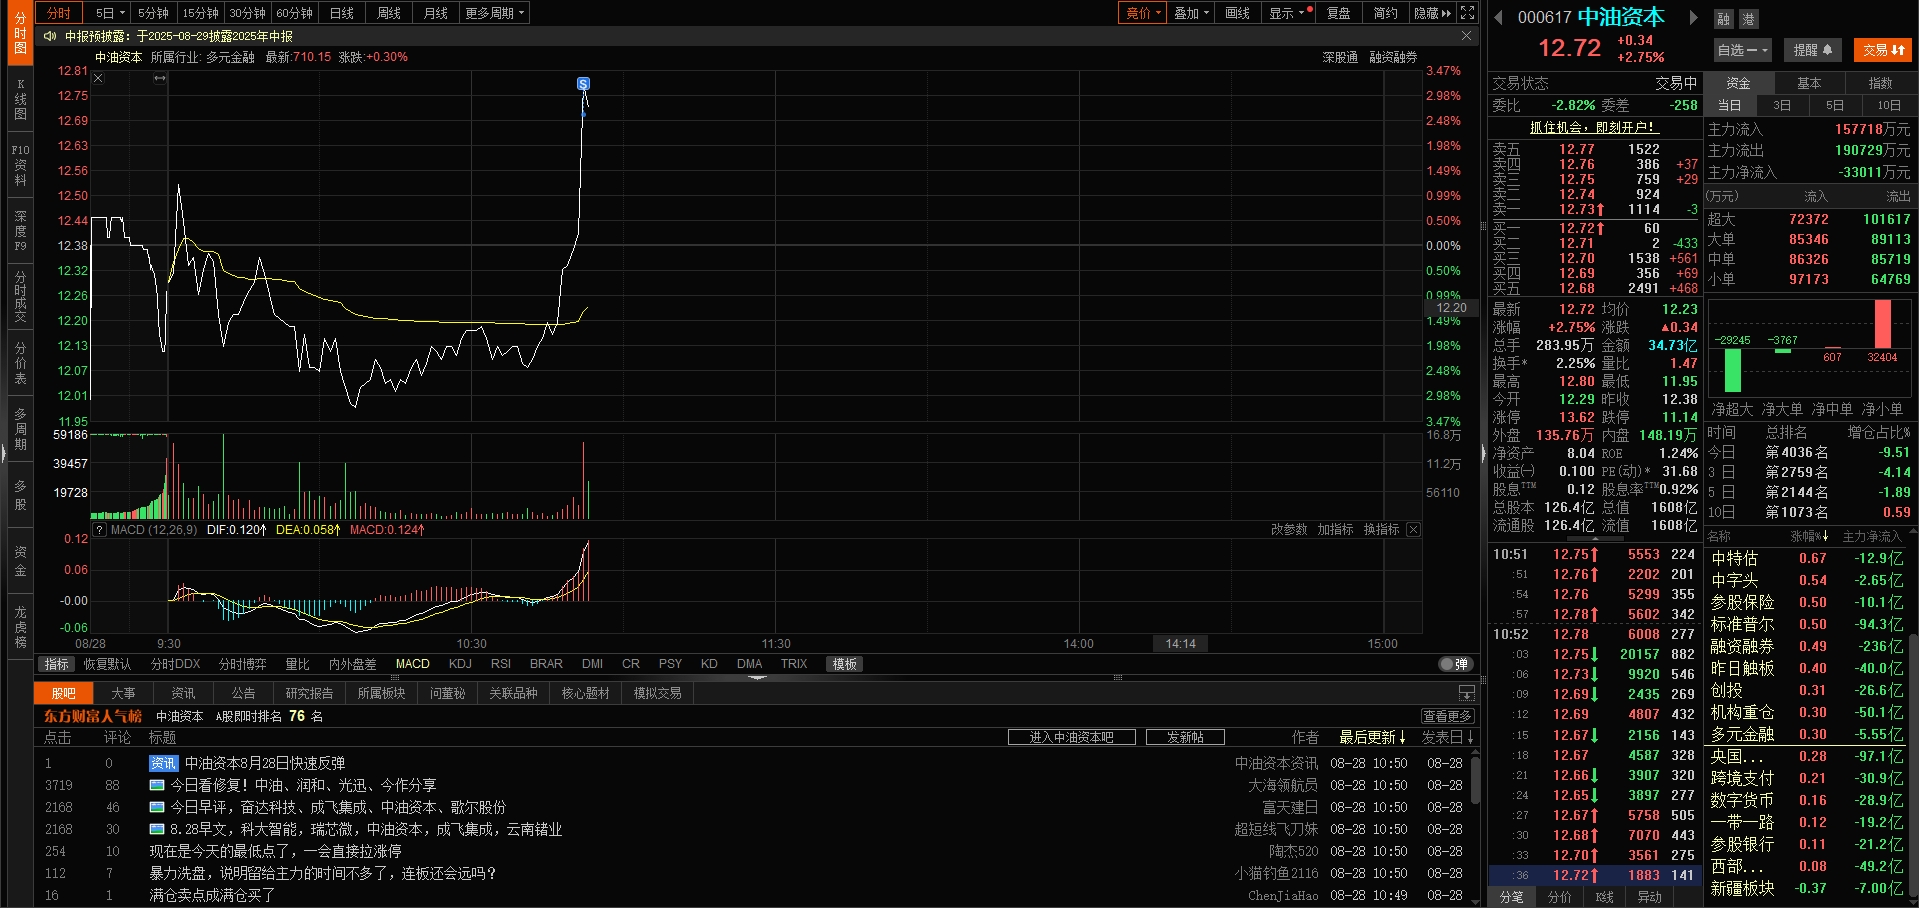Open 分价表 in left sidebar
This screenshot has height=908, width=1919.
[20, 363]
